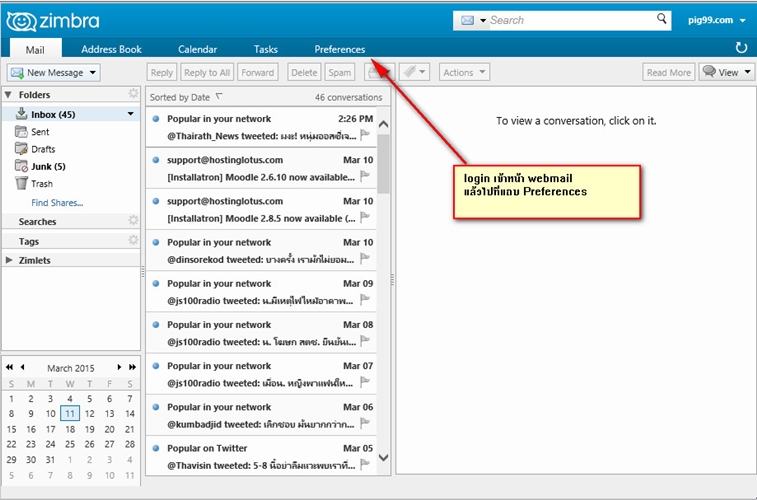The height and width of the screenshot is (500, 757).
Task: Mark message as Spam
Action: click(x=339, y=72)
